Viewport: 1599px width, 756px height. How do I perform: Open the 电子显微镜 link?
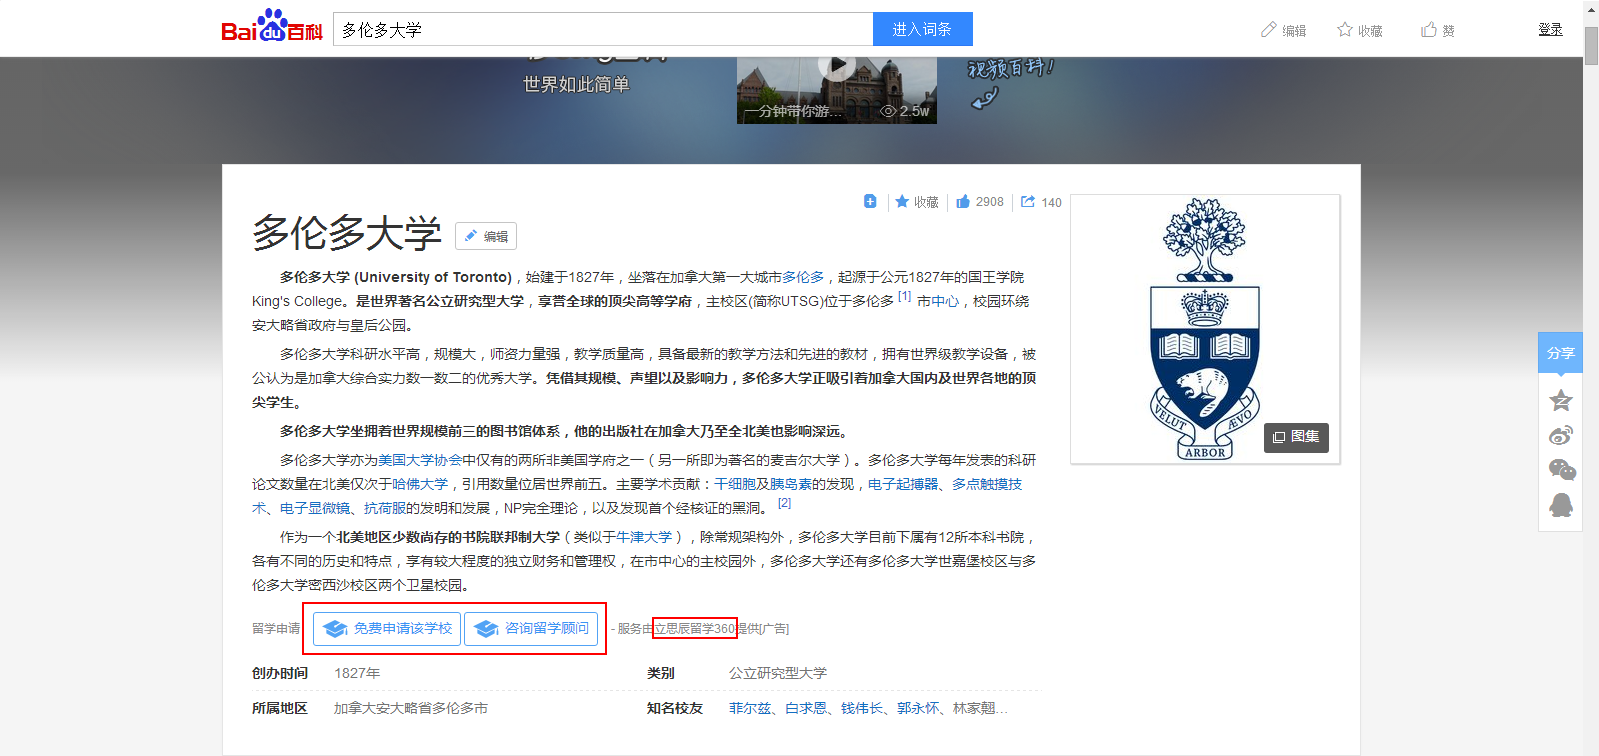(315, 508)
